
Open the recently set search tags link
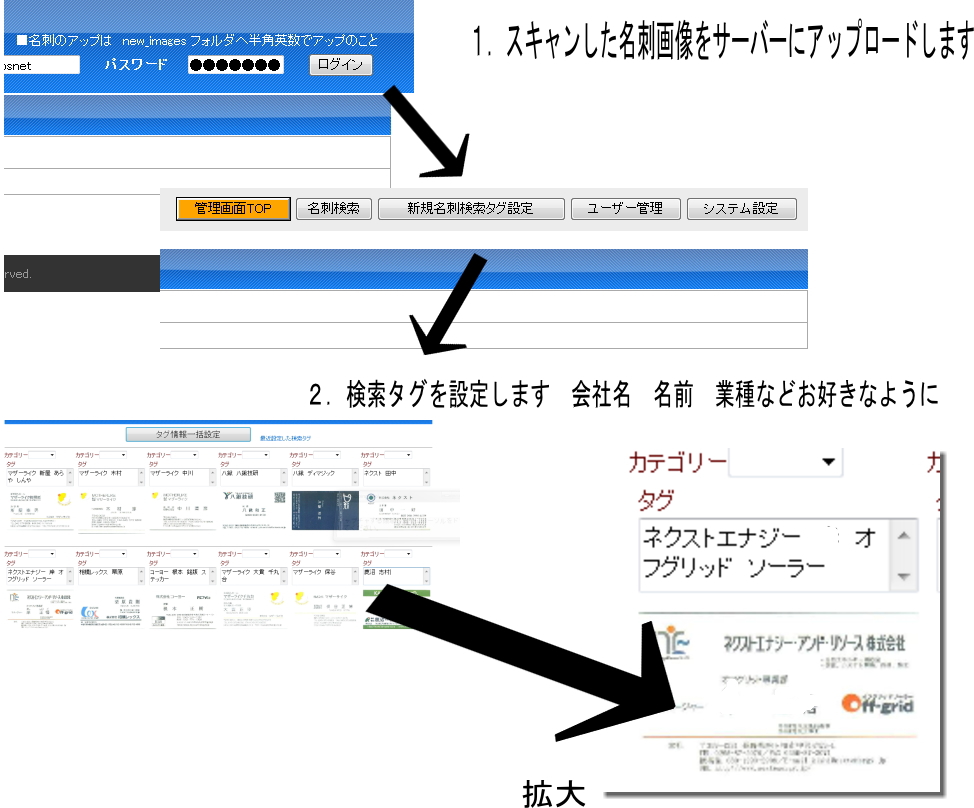point(285,438)
